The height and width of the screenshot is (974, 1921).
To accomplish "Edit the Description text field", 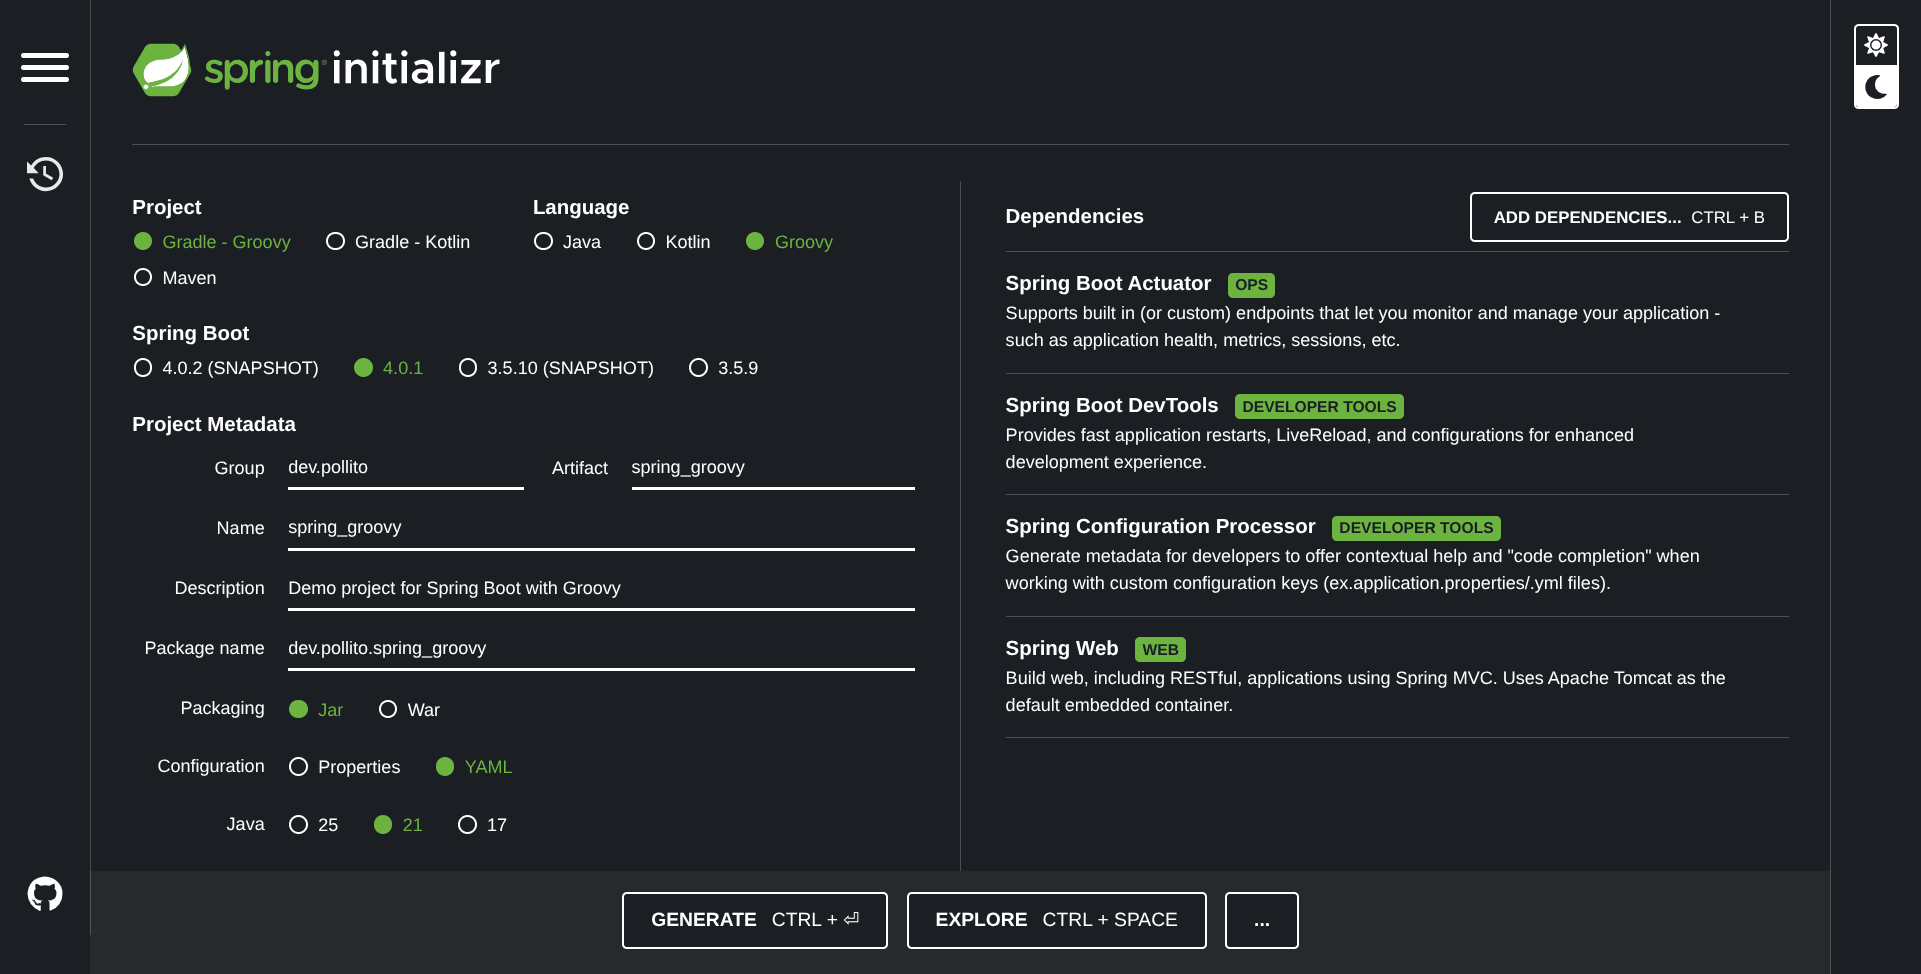I will (600, 588).
